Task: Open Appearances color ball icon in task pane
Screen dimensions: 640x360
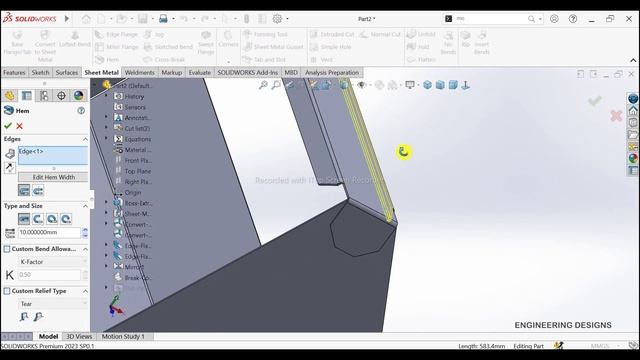Action: pos(633,158)
